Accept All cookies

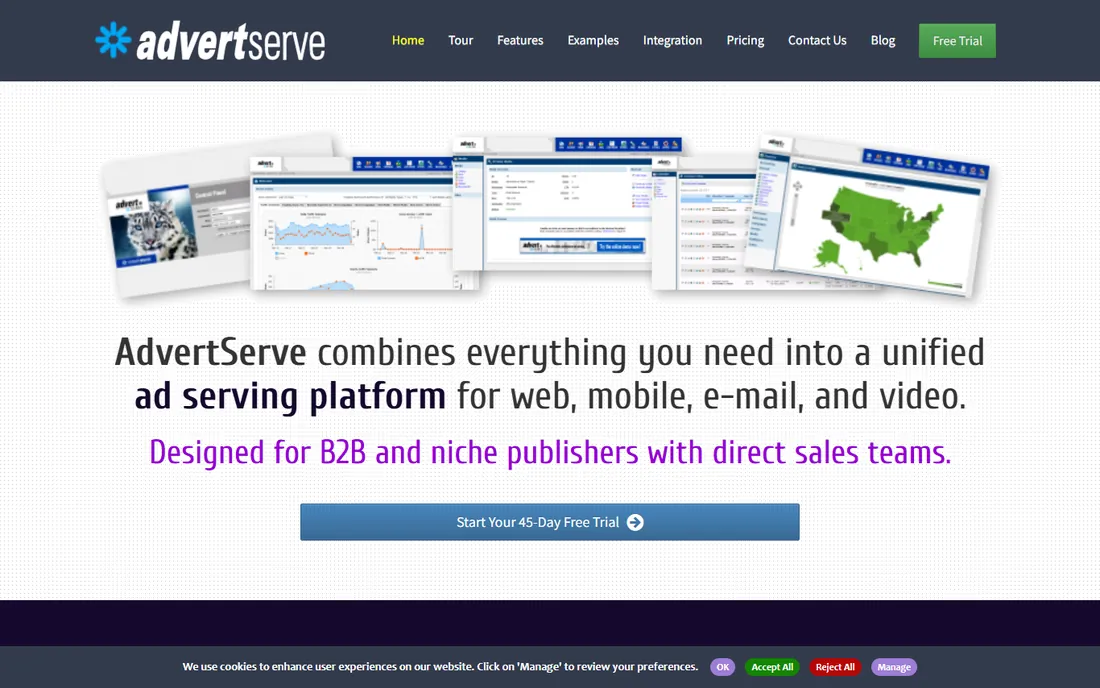pos(772,667)
